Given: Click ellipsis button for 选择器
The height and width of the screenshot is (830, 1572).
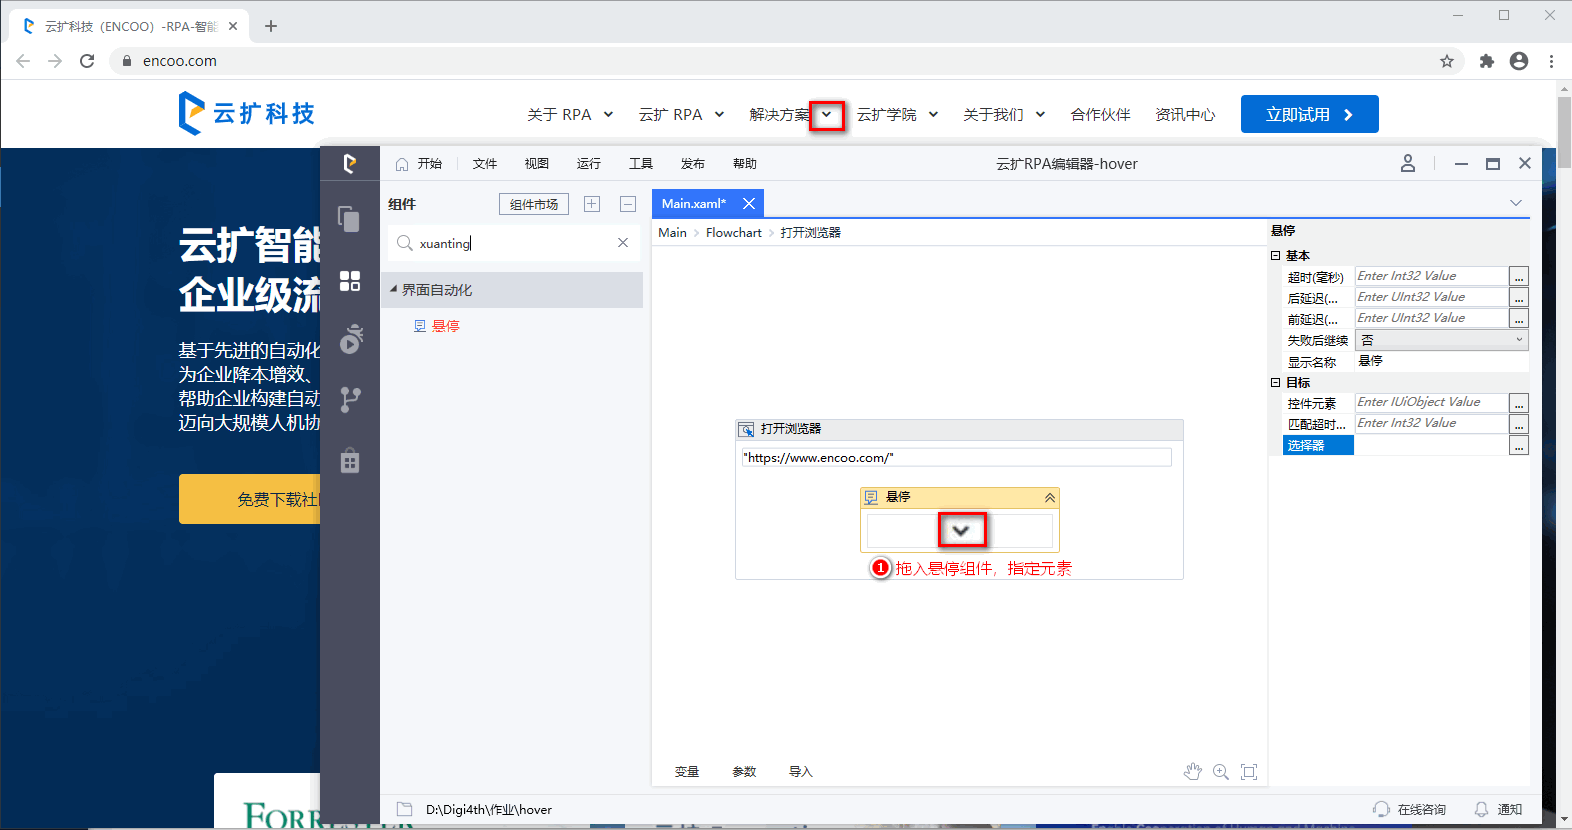Looking at the screenshot, I should [1519, 446].
